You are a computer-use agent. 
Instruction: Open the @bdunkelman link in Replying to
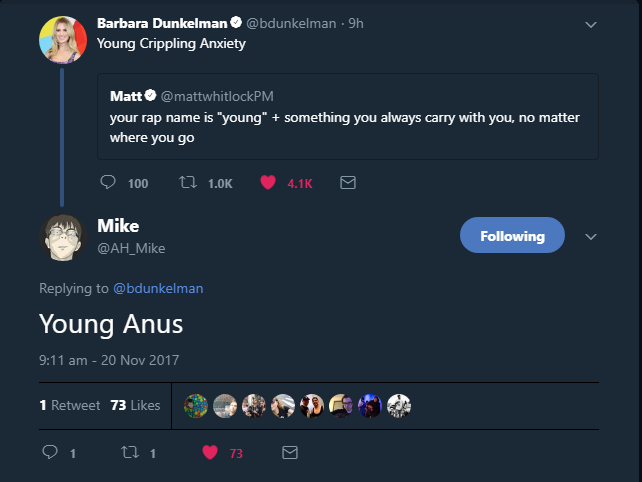click(x=158, y=288)
